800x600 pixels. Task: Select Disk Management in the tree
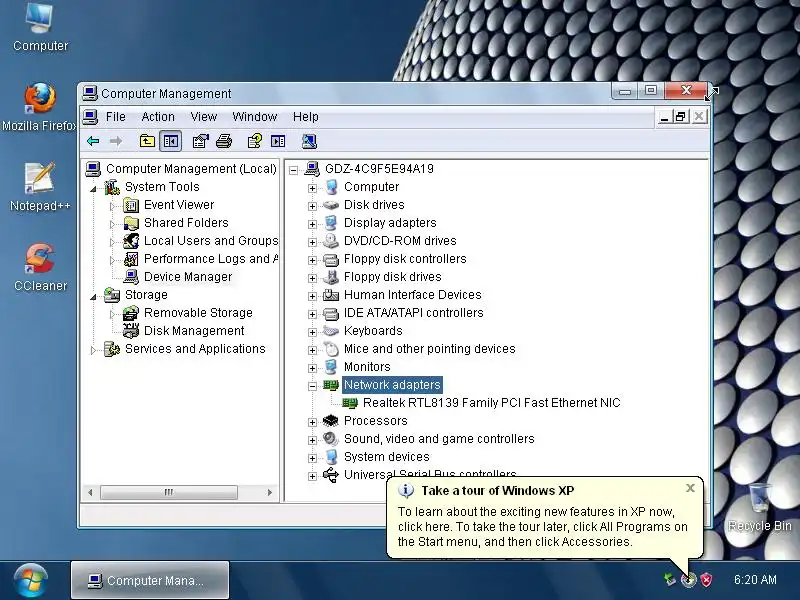194,331
